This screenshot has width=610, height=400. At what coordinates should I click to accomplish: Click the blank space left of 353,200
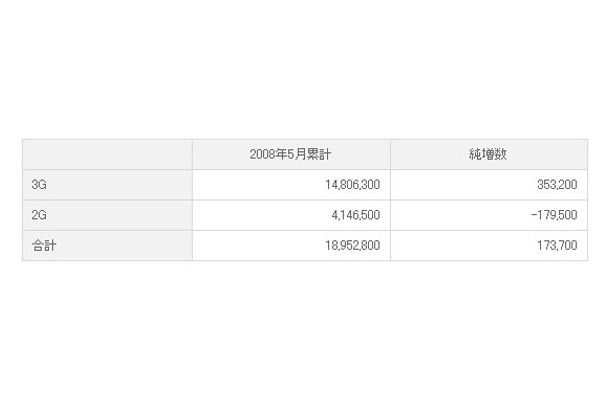pos(464,184)
